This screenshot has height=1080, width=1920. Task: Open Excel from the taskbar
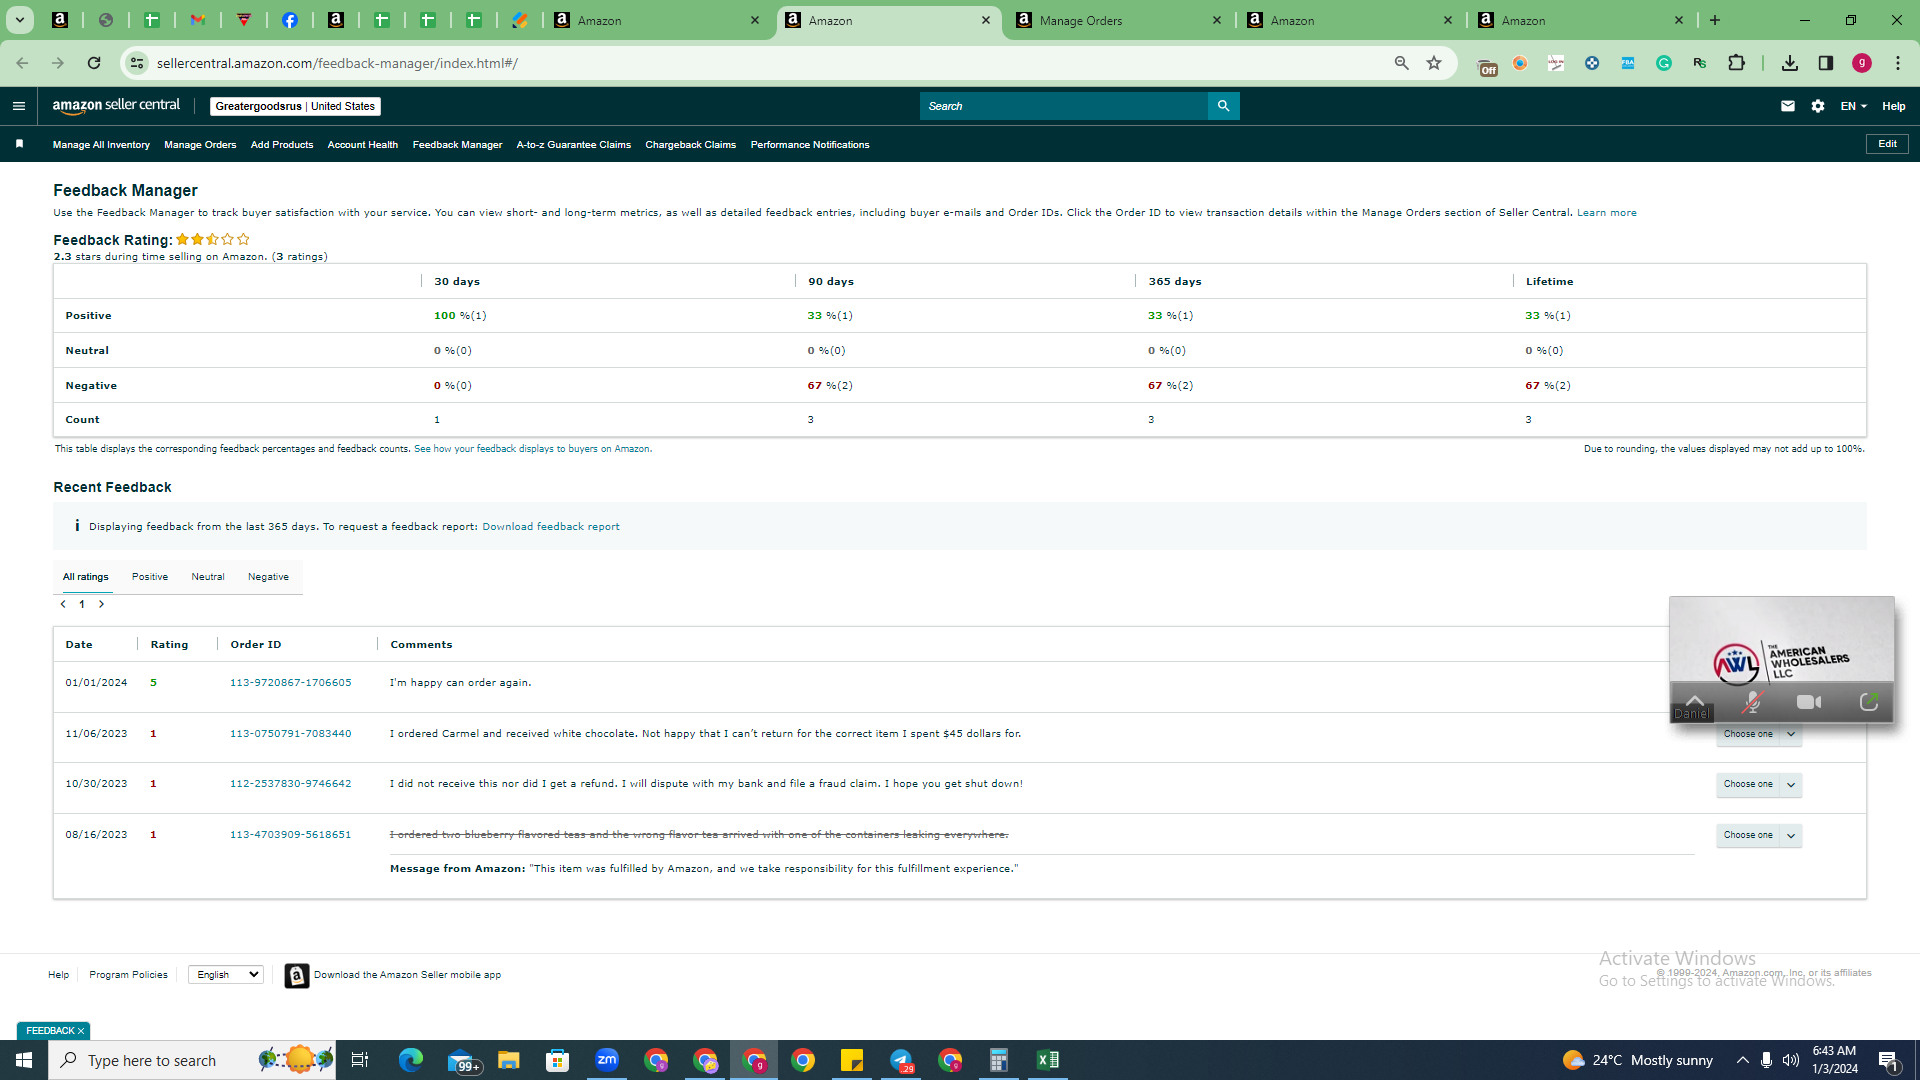[x=1048, y=1060]
